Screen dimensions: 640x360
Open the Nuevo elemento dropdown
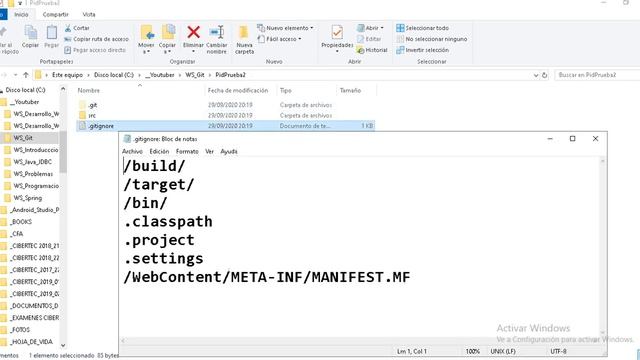[x=285, y=28]
